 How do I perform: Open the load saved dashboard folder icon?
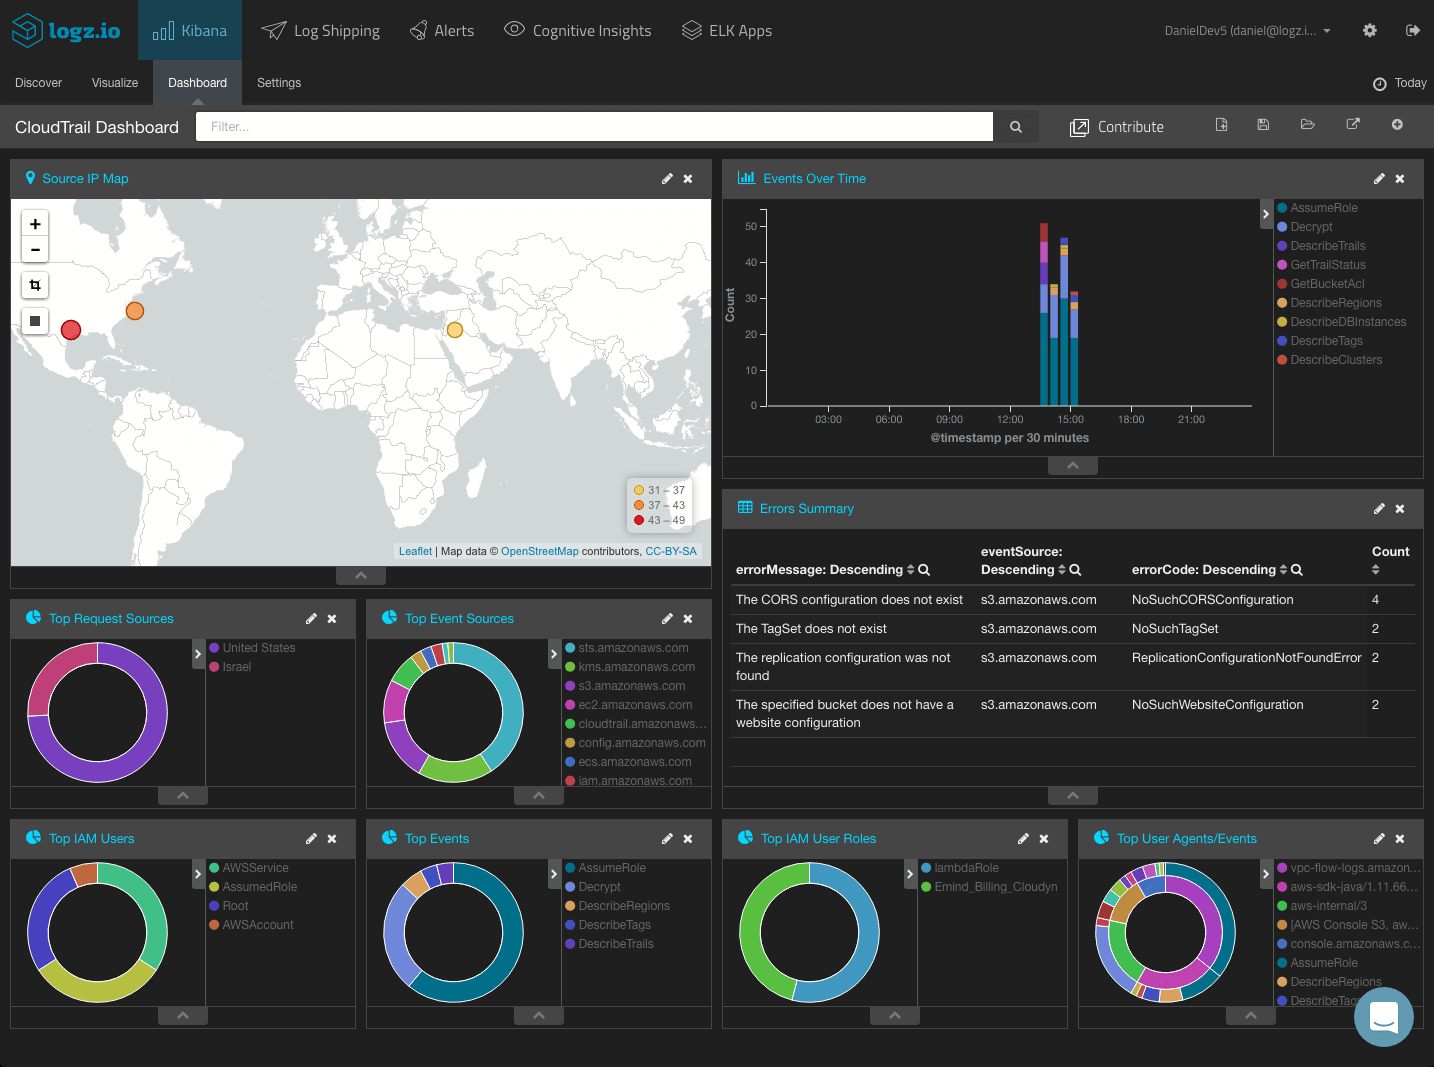[x=1307, y=125]
